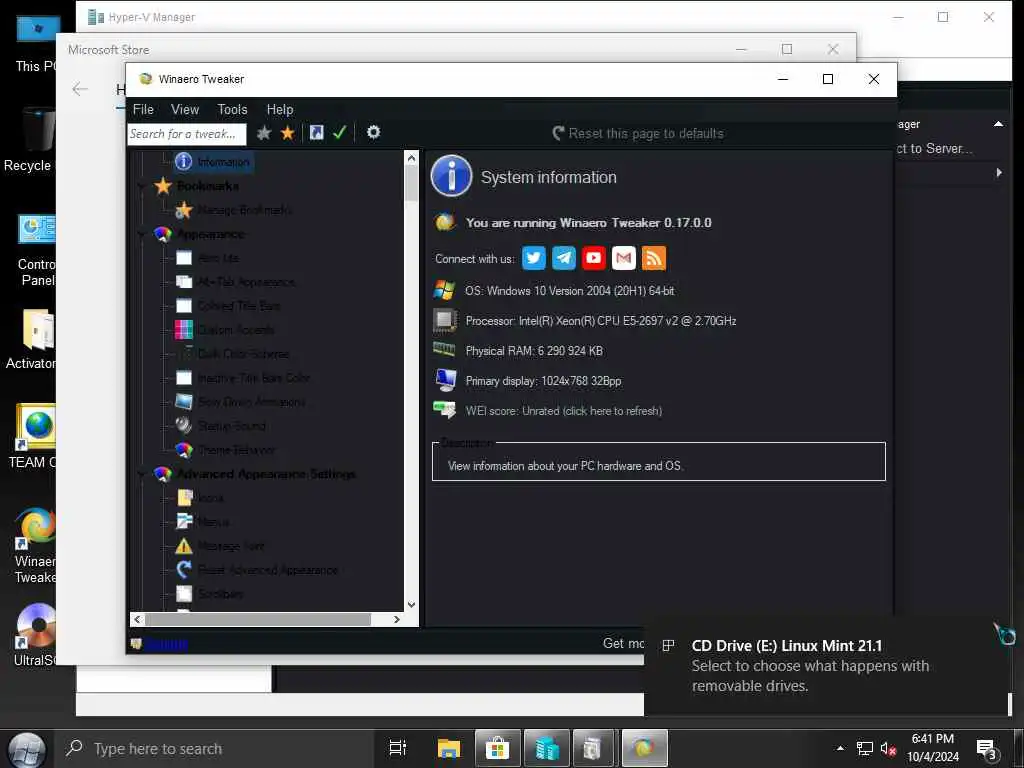This screenshot has height=768, width=1024.
Task: Open the RSS feed icon
Action: (654, 258)
